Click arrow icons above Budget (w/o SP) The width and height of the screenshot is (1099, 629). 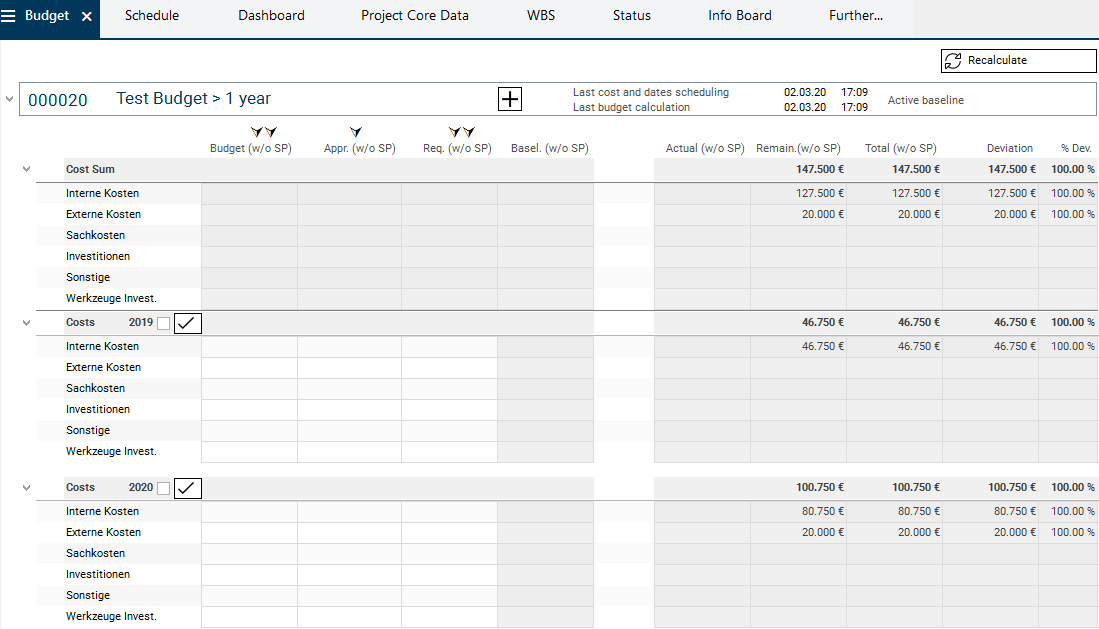point(264,132)
